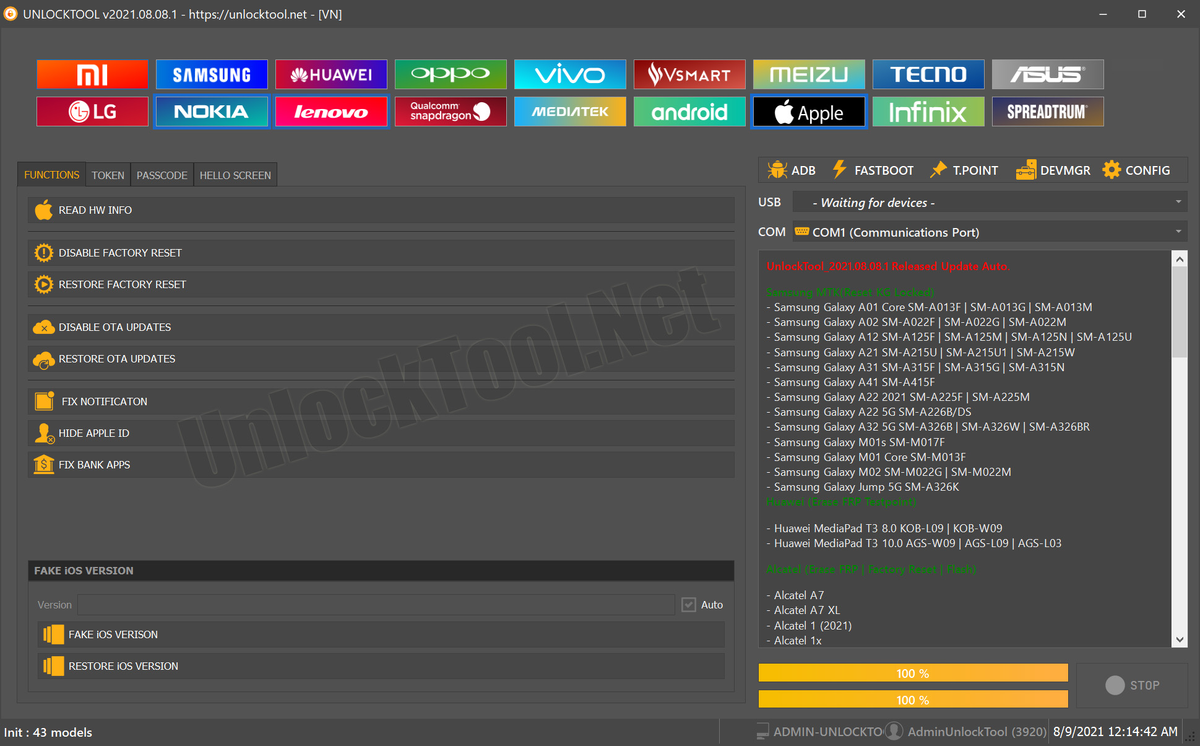The image size is (1200, 746).
Task: Open the T.POINT tool
Action: (x=963, y=170)
